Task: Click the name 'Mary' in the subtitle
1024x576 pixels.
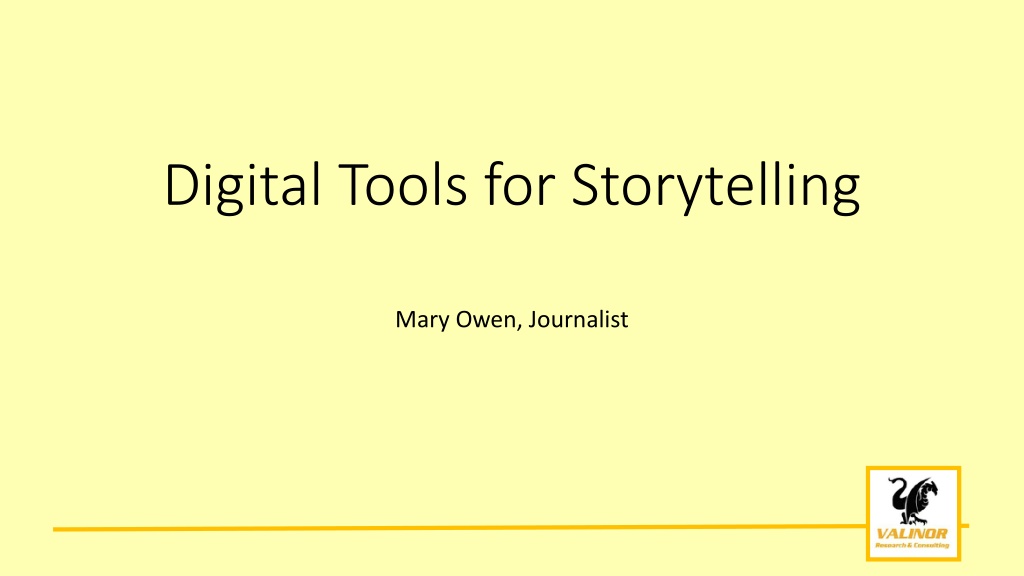Action: click(x=422, y=320)
